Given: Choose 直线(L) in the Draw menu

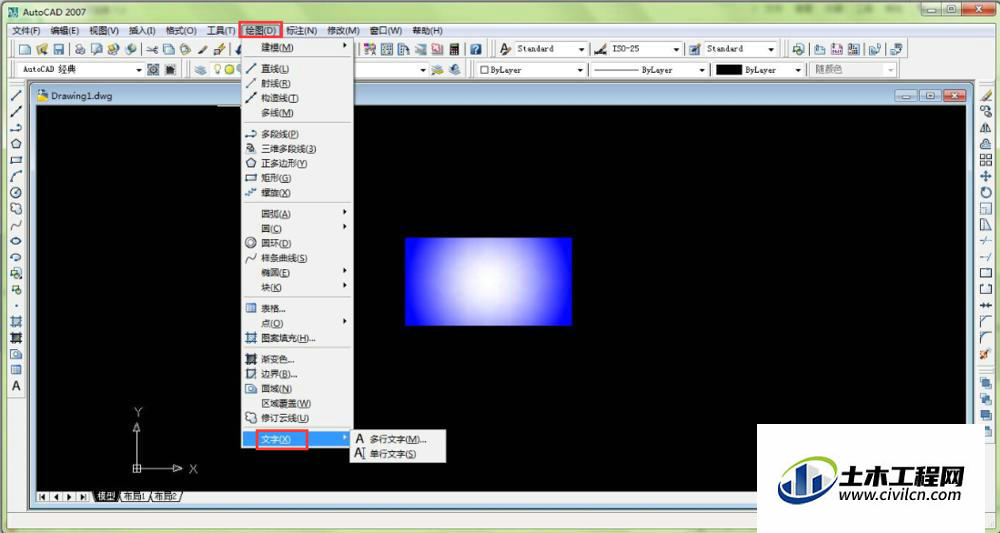Looking at the screenshot, I should click(297, 68).
